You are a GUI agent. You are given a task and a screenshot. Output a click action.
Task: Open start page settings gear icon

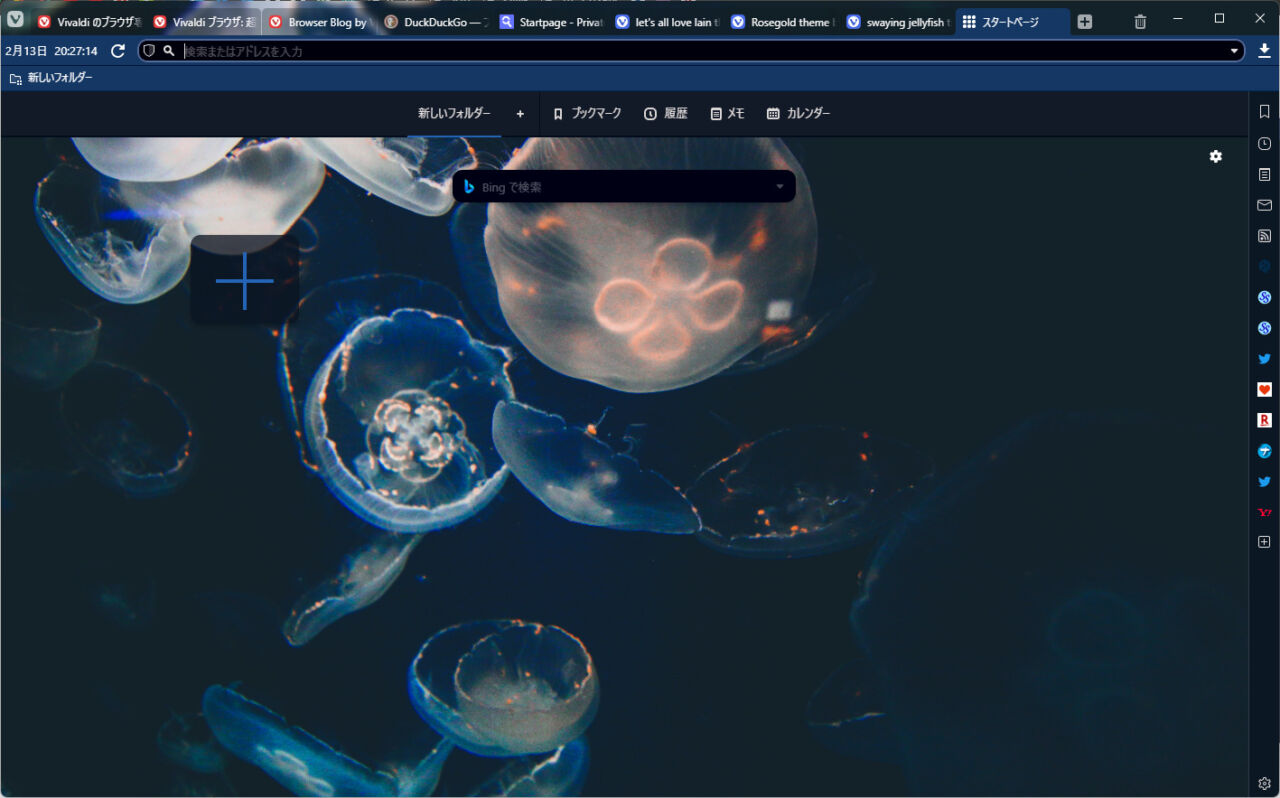(1216, 156)
